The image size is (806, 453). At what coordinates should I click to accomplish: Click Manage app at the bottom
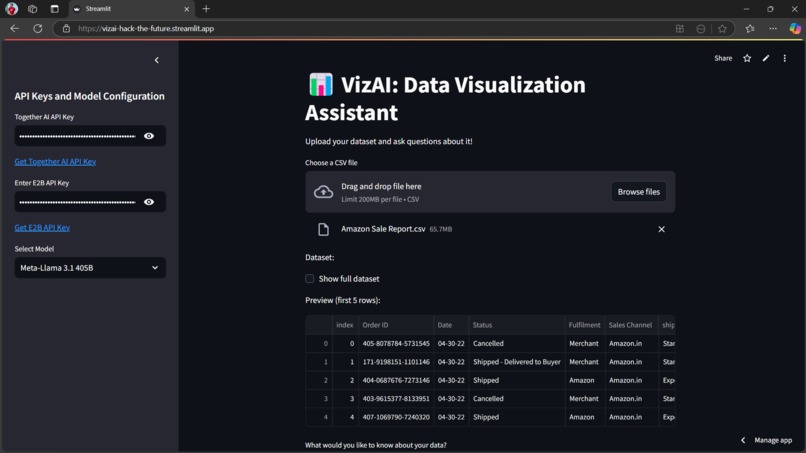[773, 440]
